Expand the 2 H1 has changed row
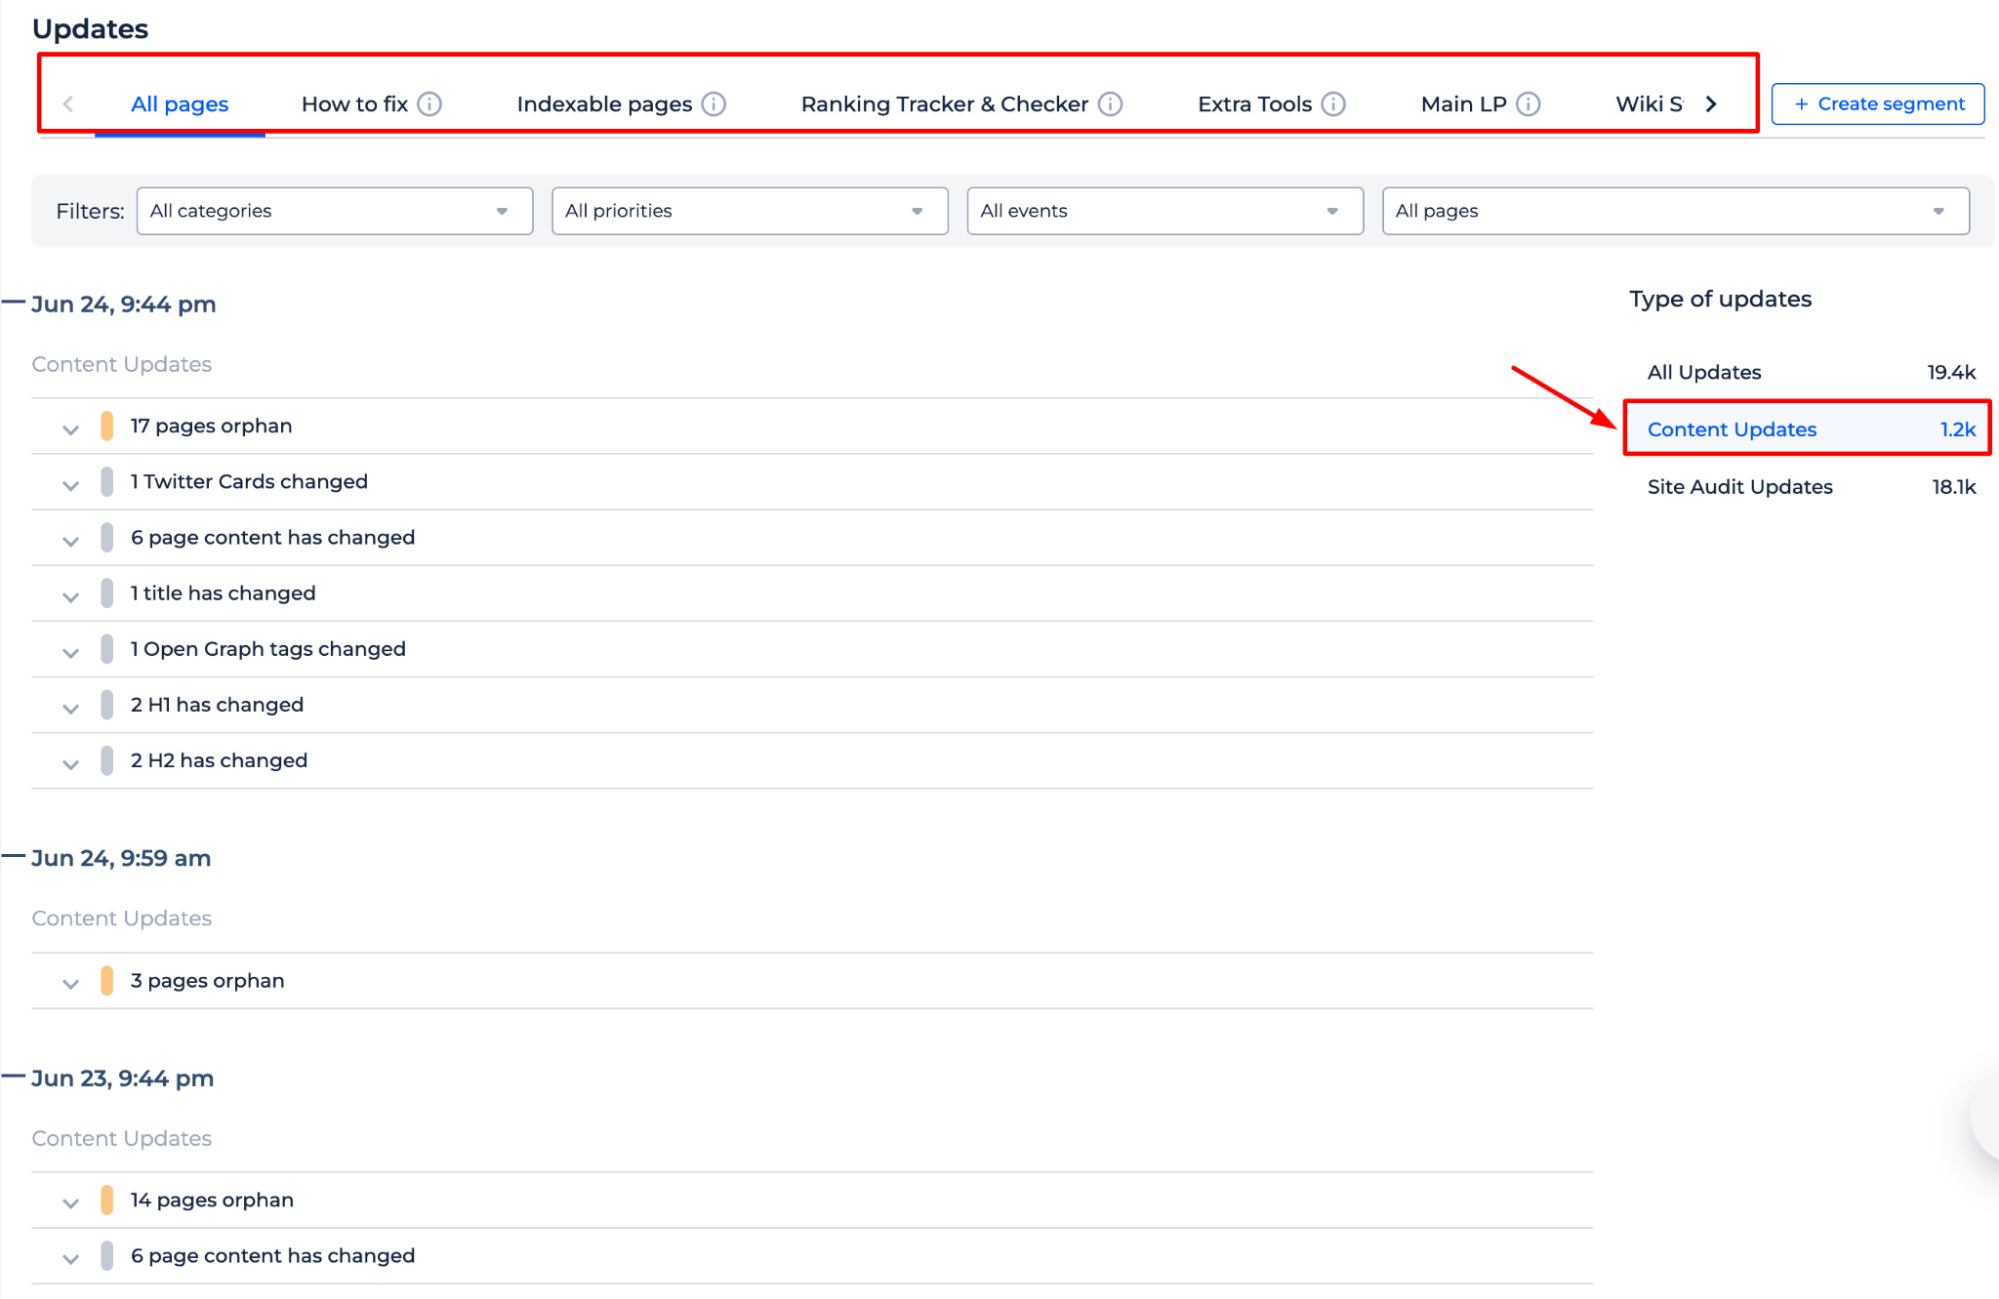The width and height of the screenshot is (1999, 1299). (x=68, y=705)
